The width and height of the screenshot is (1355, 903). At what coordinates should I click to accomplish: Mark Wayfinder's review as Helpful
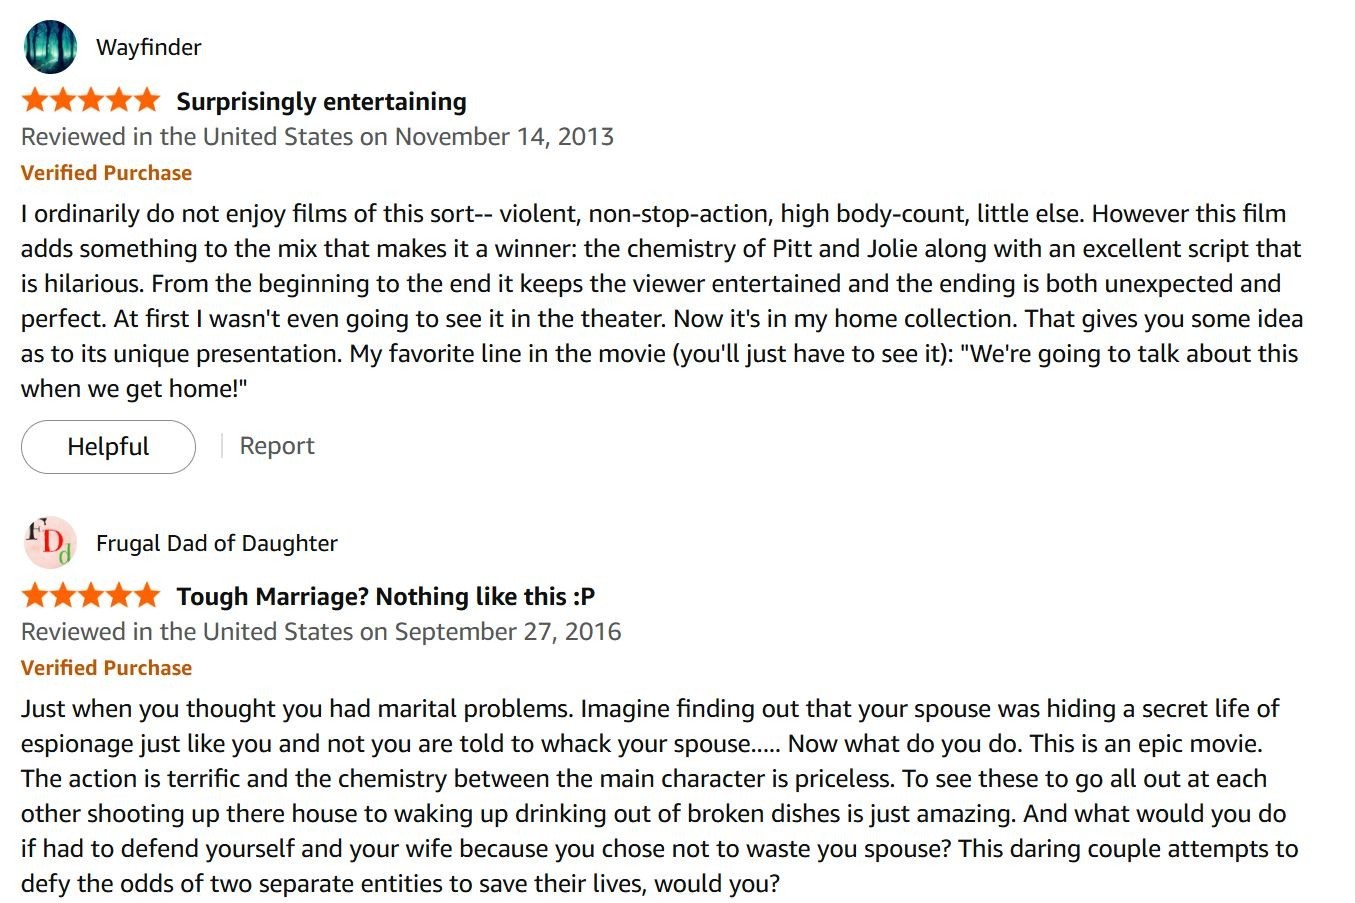point(108,446)
